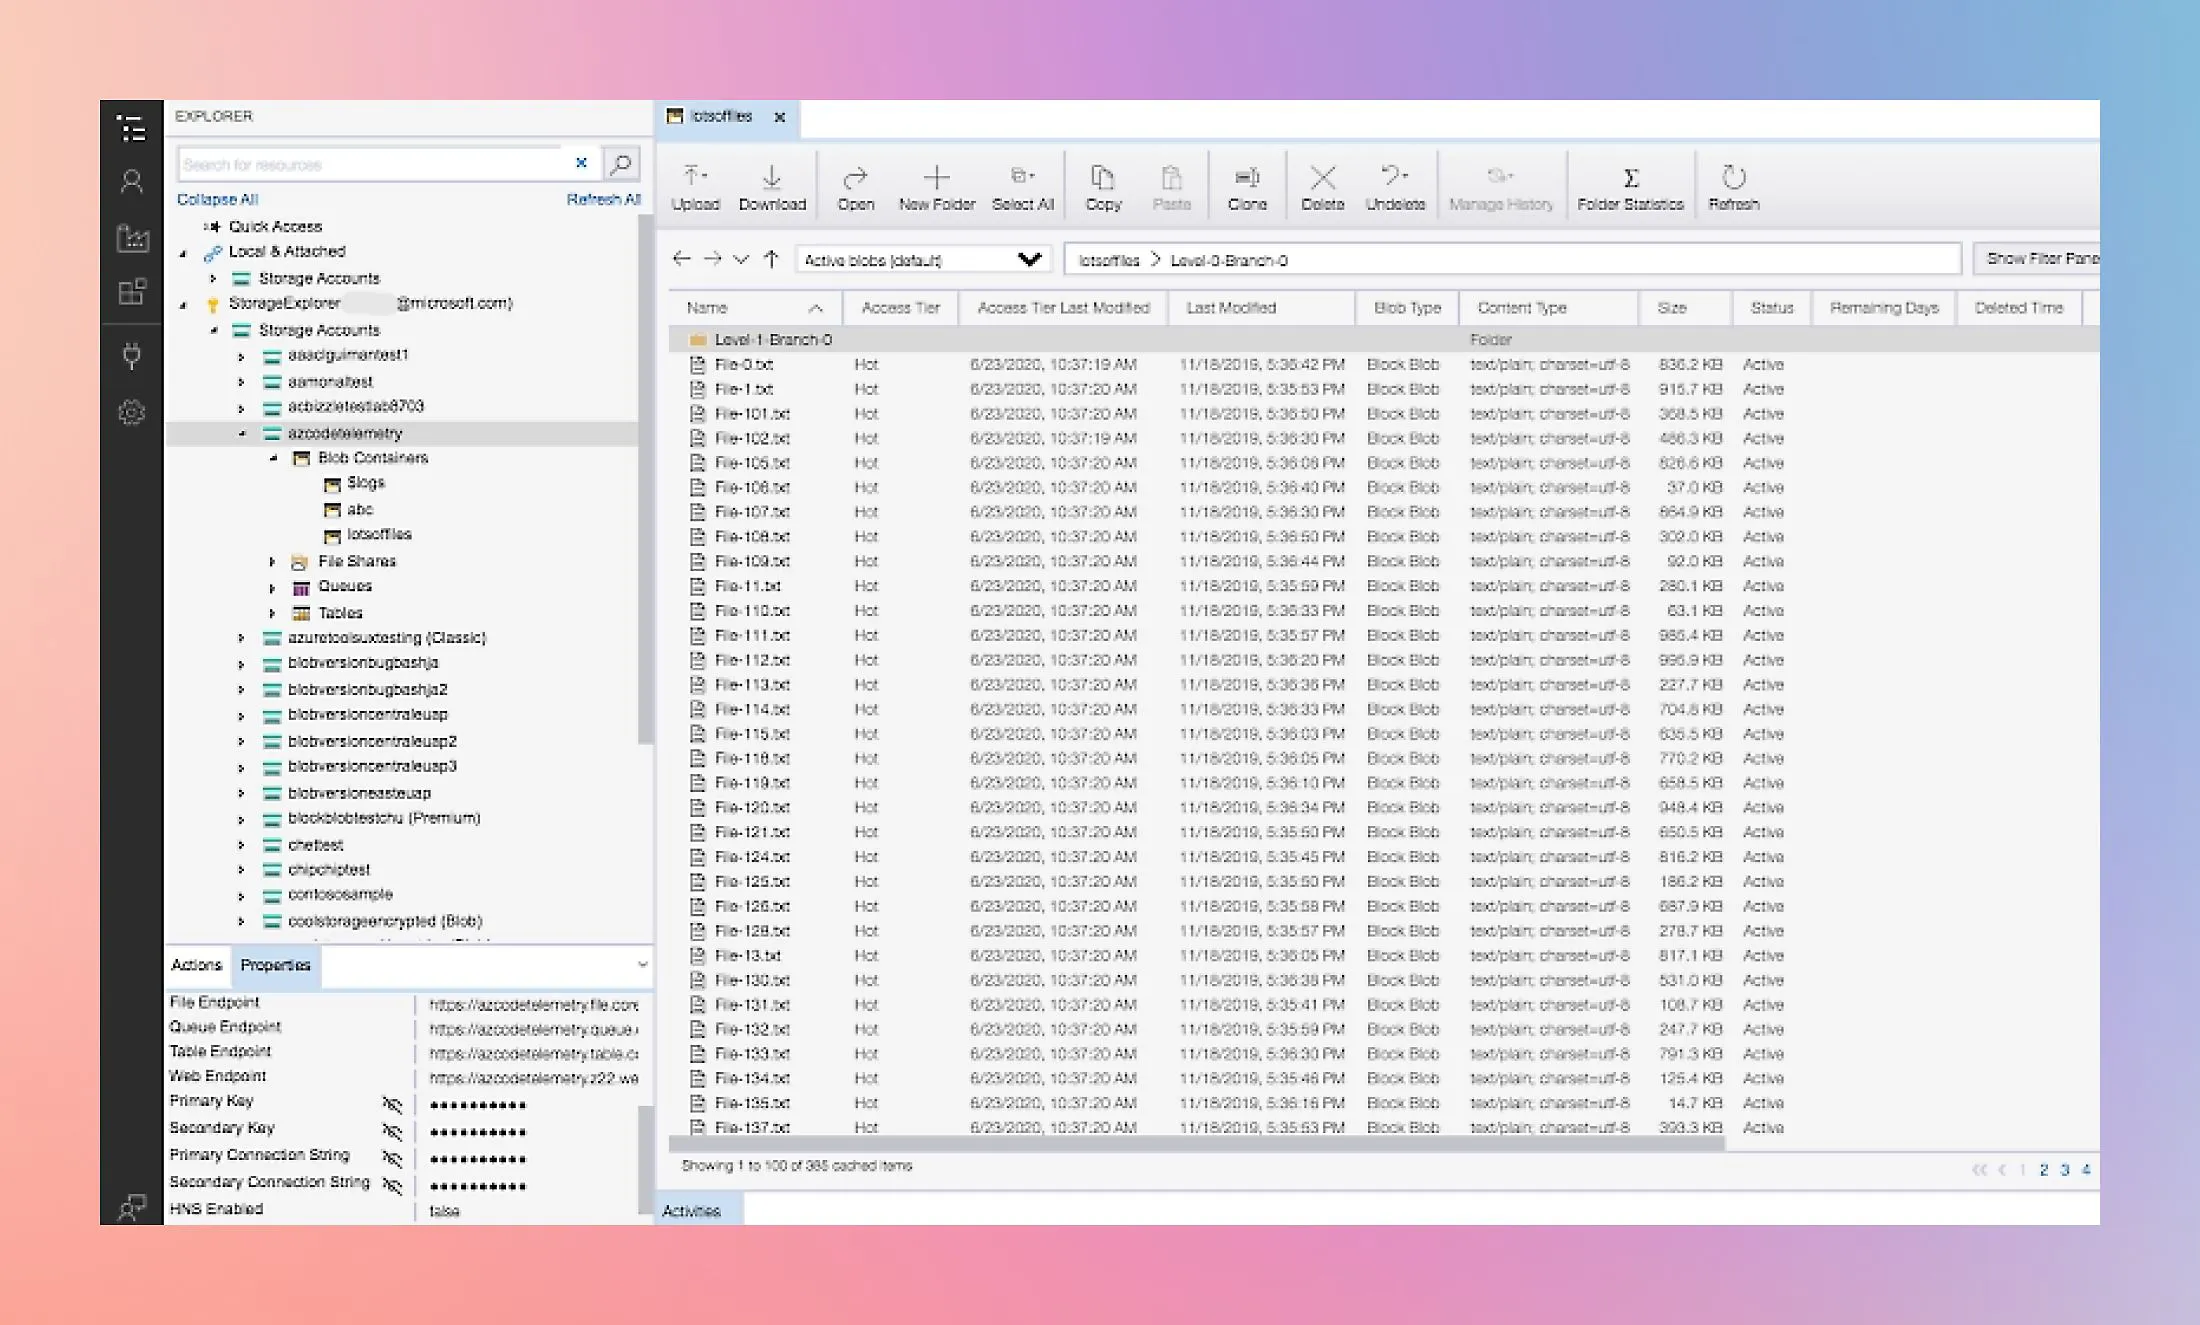Image resolution: width=2200 pixels, height=1325 pixels.
Task: Click the Download toolbar icon
Action: click(x=771, y=178)
